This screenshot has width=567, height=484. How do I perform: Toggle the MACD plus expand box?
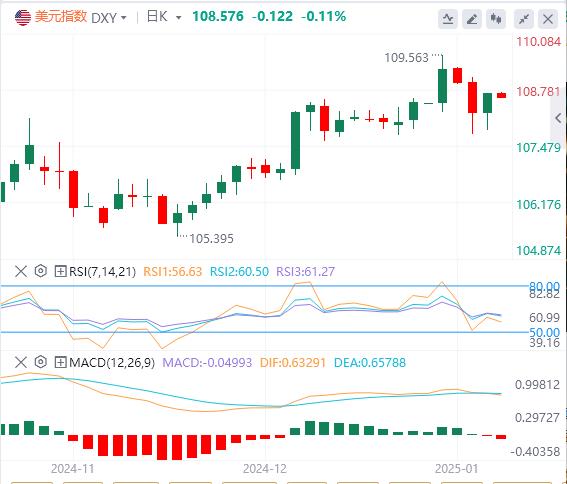pos(60,362)
